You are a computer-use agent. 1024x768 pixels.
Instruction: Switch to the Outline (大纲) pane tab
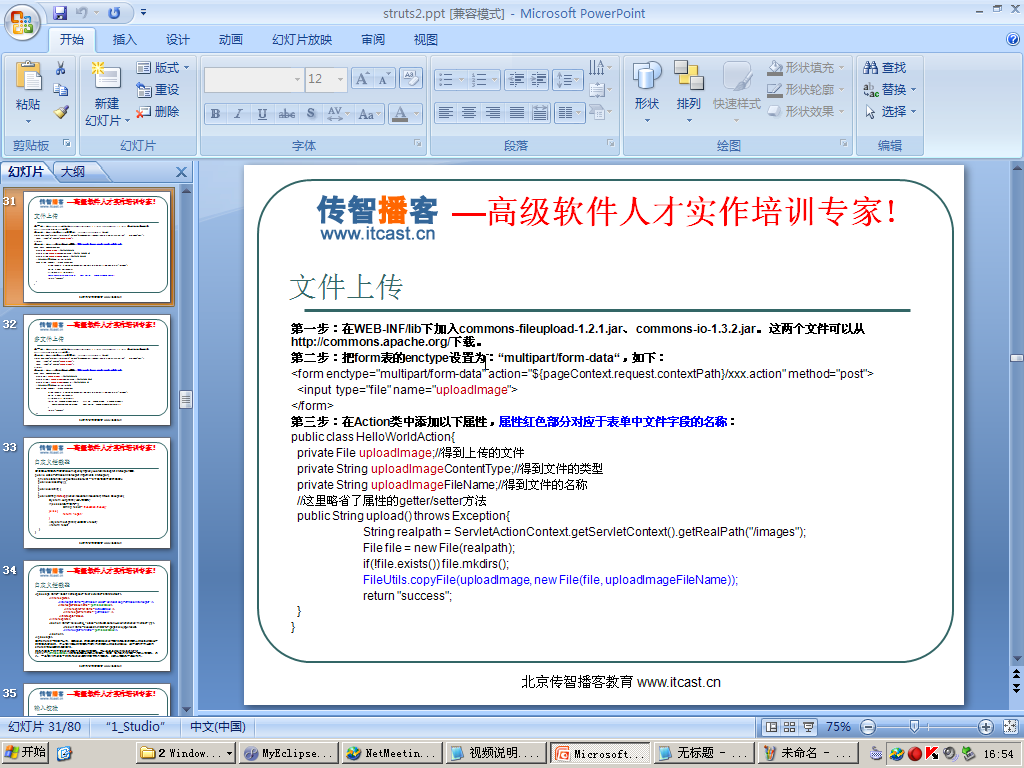[73, 172]
